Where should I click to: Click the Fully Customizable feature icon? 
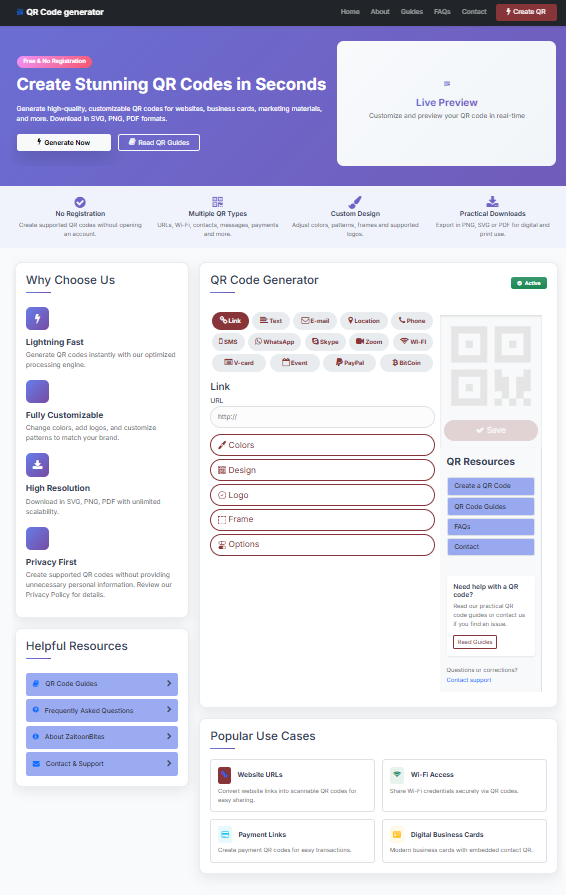click(x=37, y=392)
